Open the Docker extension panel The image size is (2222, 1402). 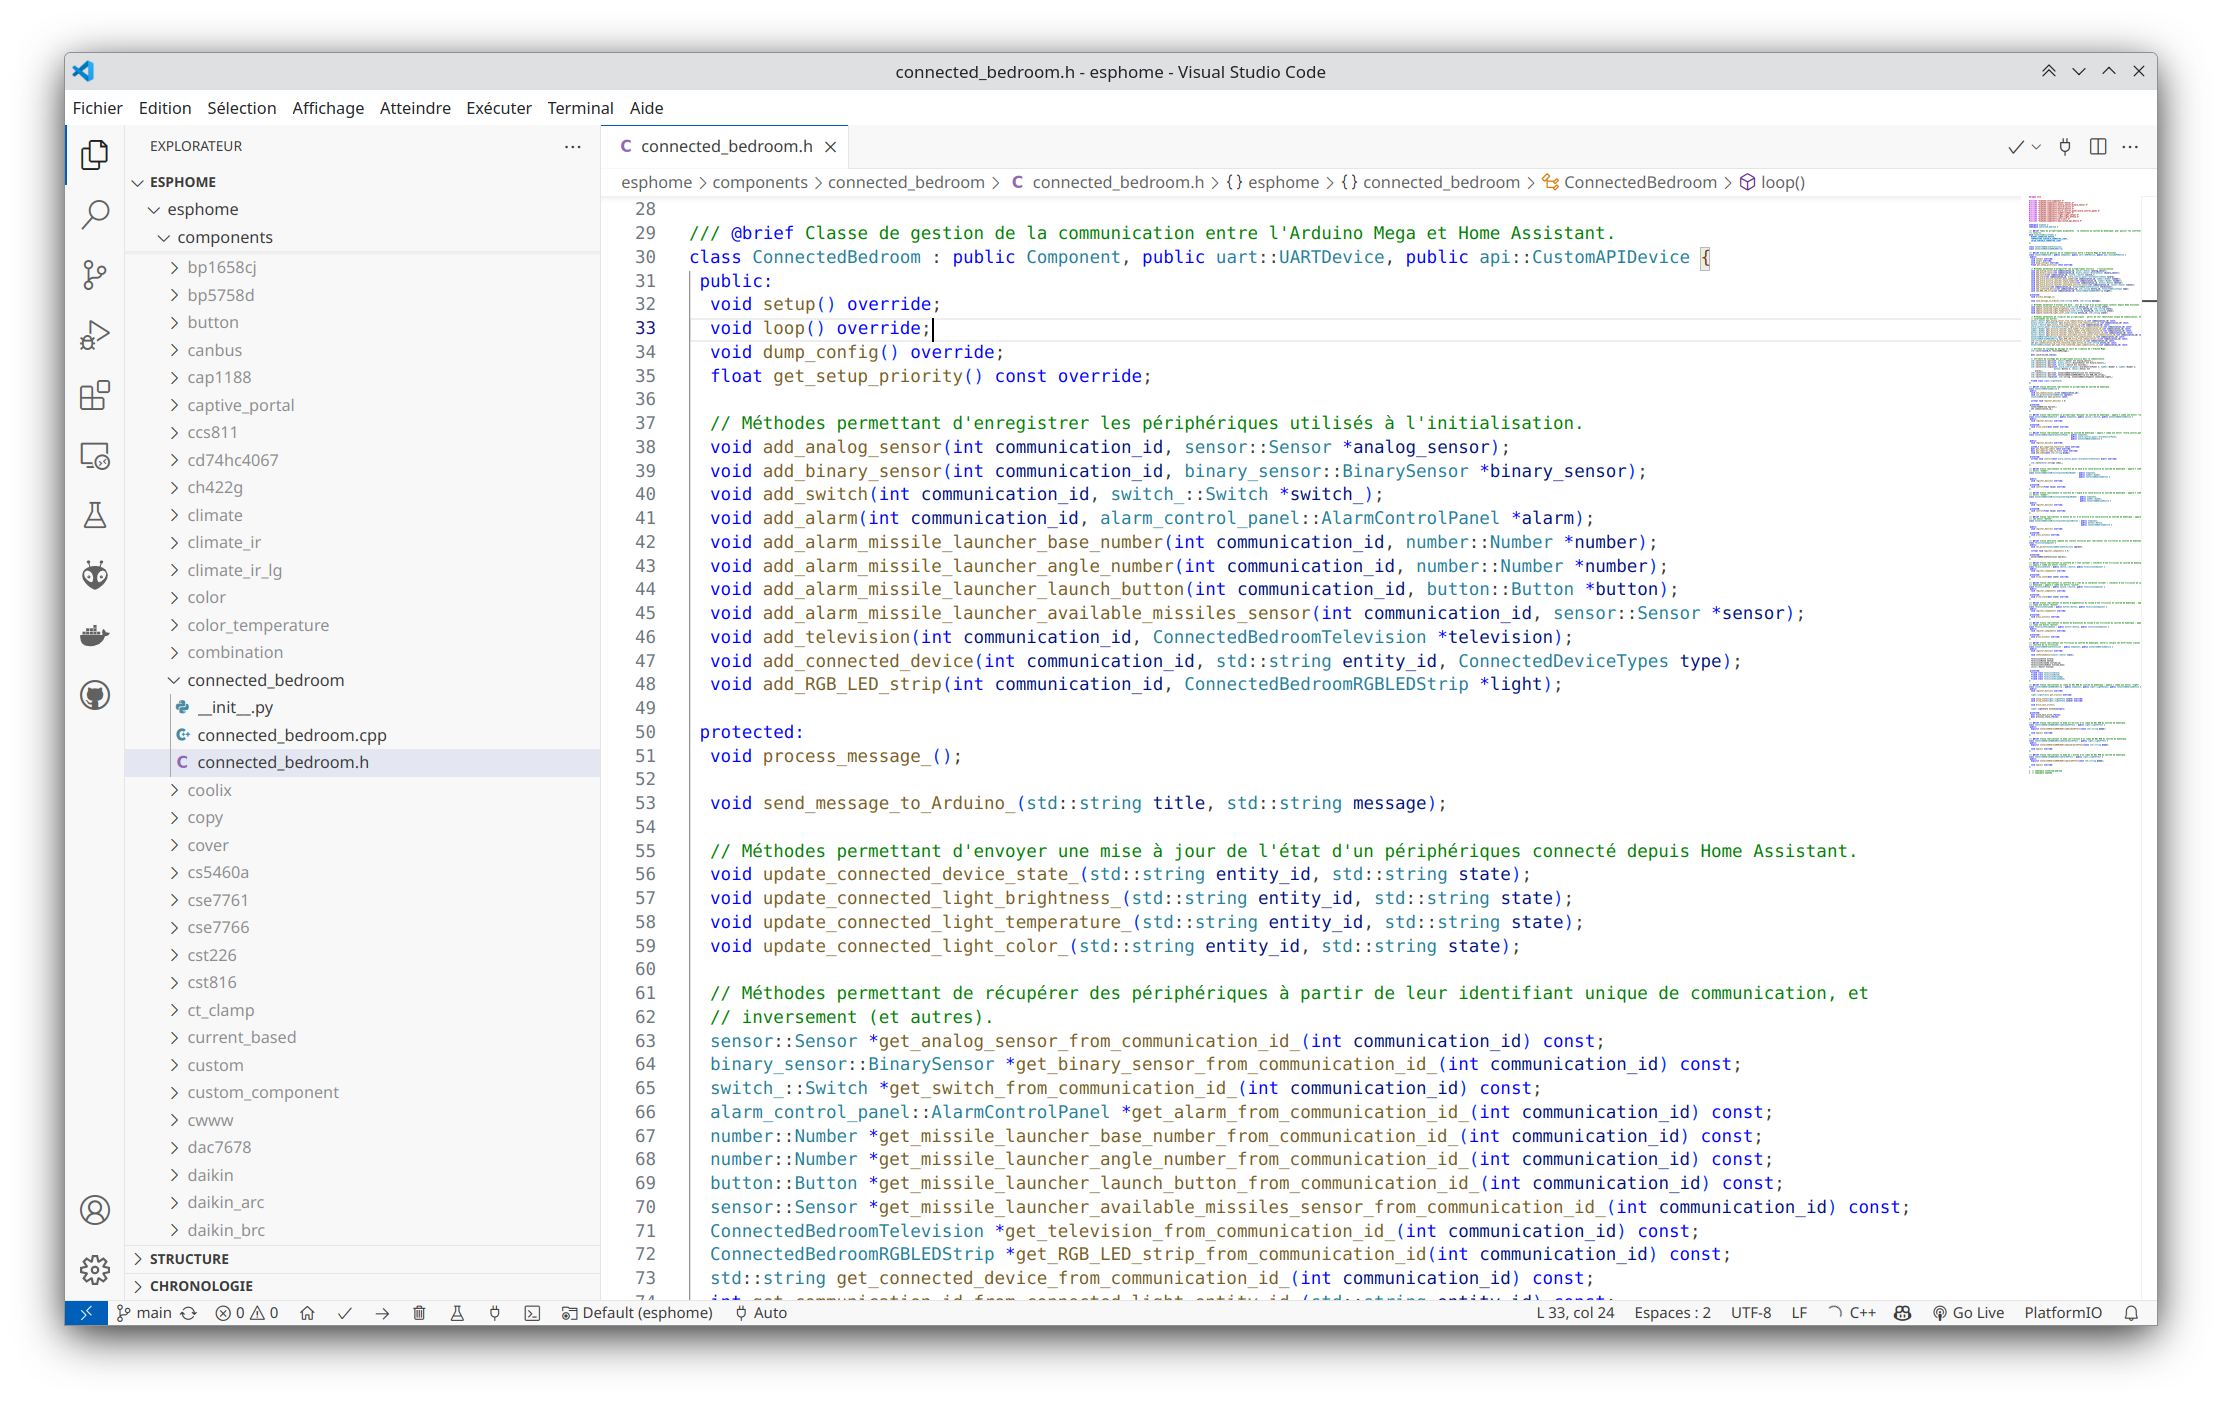(x=95, y=635)
